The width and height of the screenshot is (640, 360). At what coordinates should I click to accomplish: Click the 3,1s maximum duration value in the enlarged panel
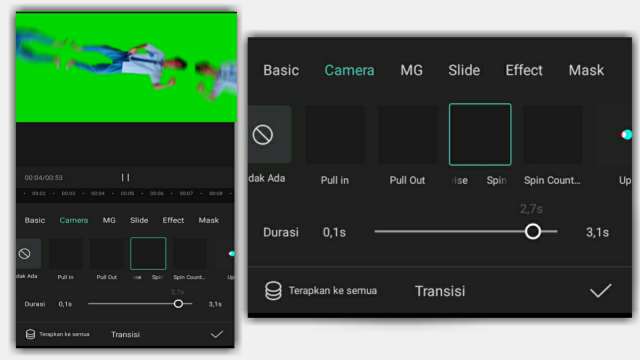click(x=597, y=232)
